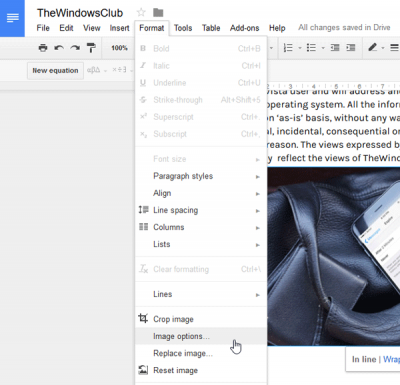Click the bulleted list icon
This screenshot has width=400, height=385.
pyautogui.click(x=311, y=48)
